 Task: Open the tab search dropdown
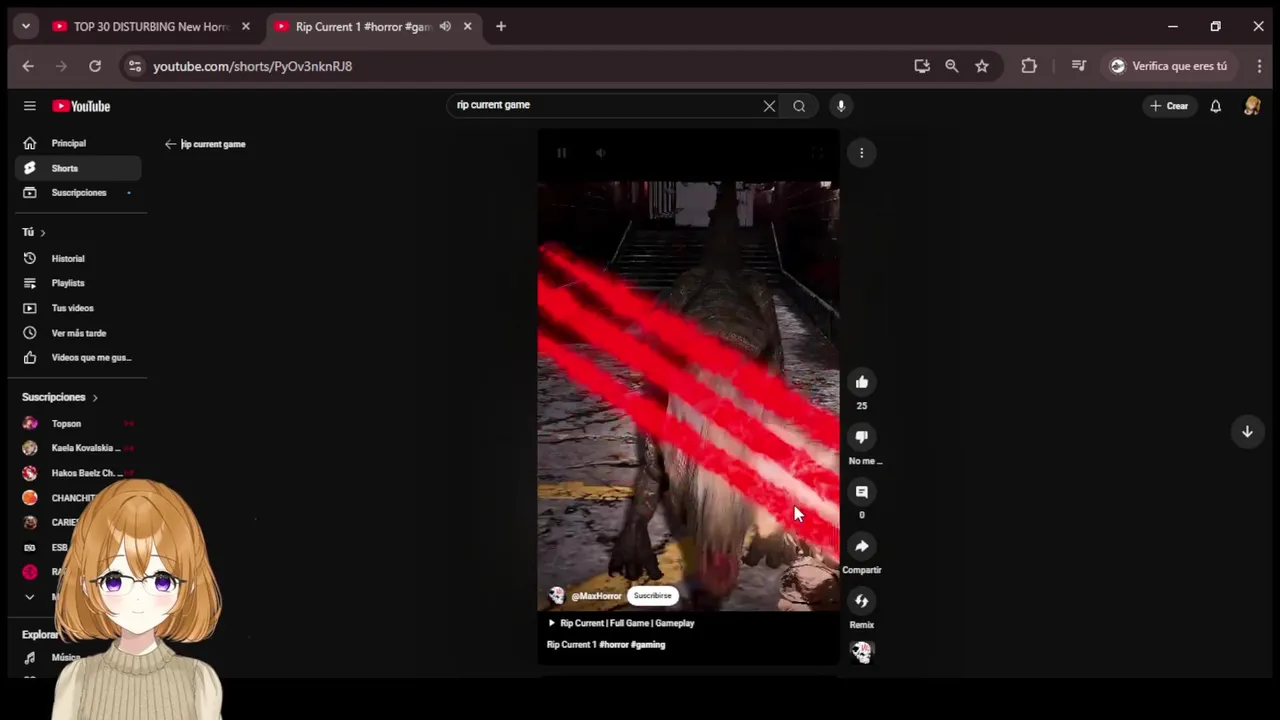(26, 27)
